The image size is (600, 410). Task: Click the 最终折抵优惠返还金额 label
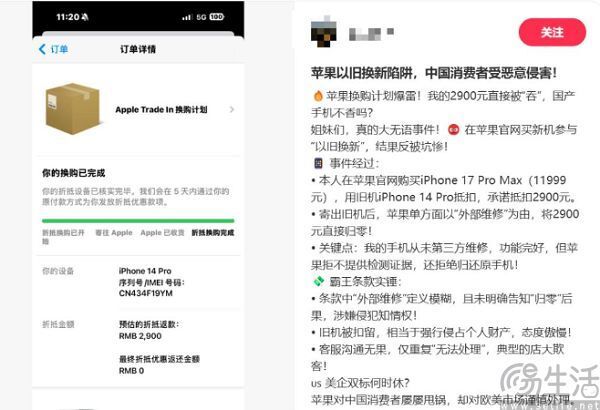[x=159, y=359]
